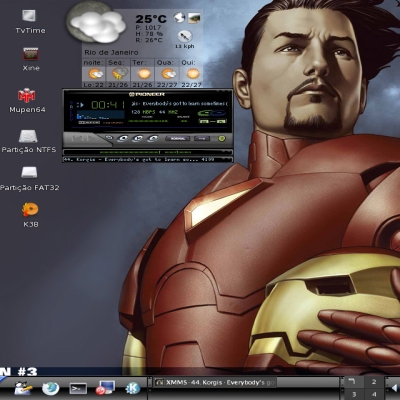The width and height of the screenshot is (400, 400).
Task: Switch to virtual desktop 2 in pager
Action: pyautogui.click(x=374, y=382)
